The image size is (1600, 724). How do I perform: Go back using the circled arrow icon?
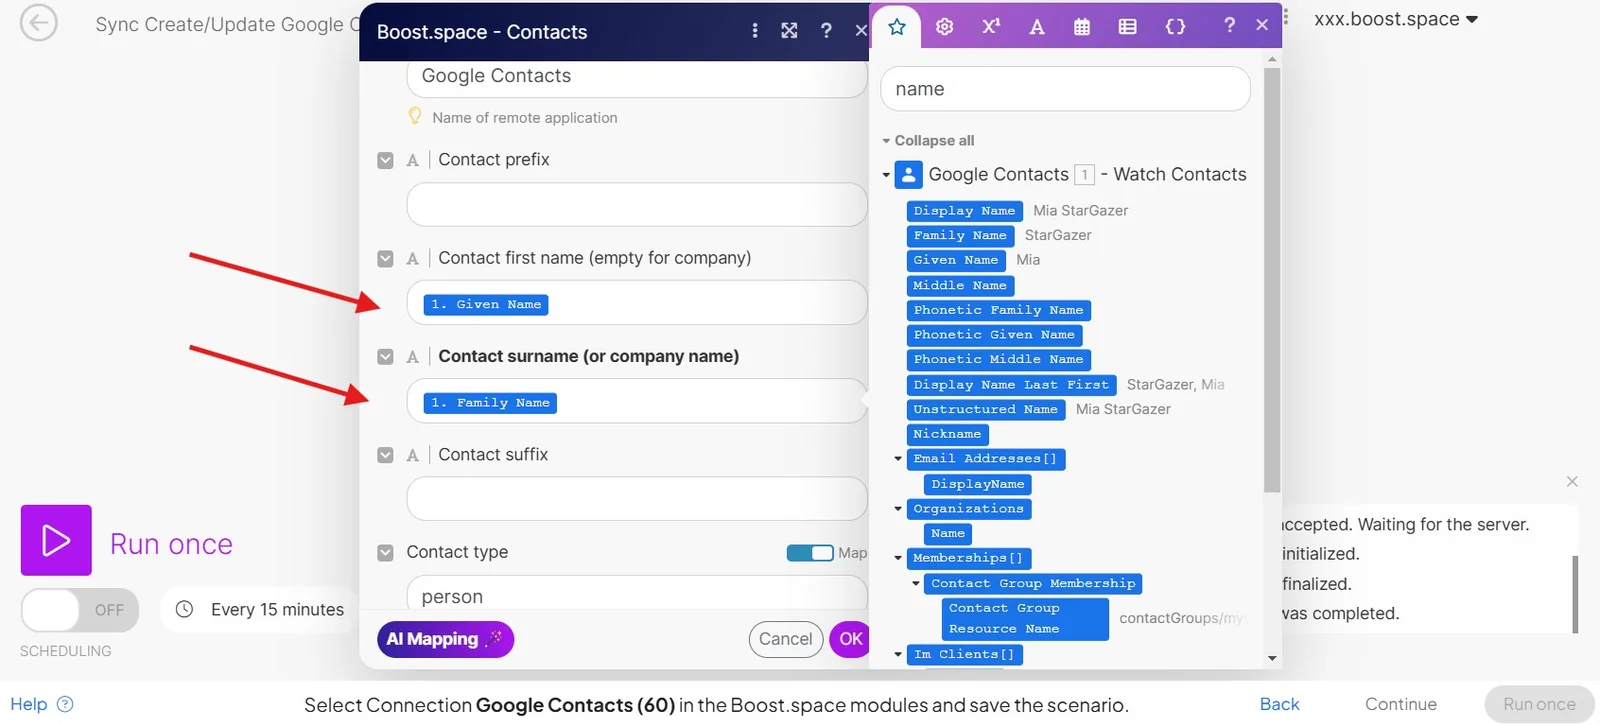(x=38, y=23)
